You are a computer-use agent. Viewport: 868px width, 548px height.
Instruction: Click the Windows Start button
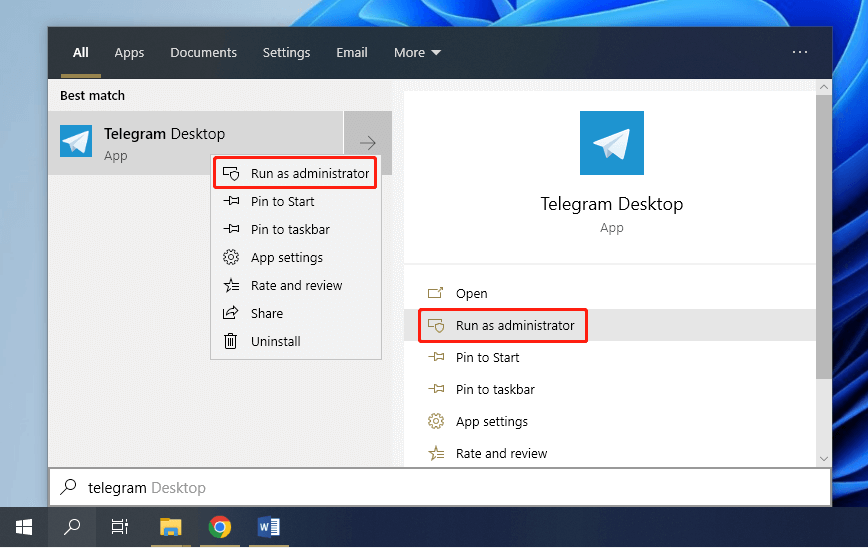pyautogui.click(x=24, y=527)
